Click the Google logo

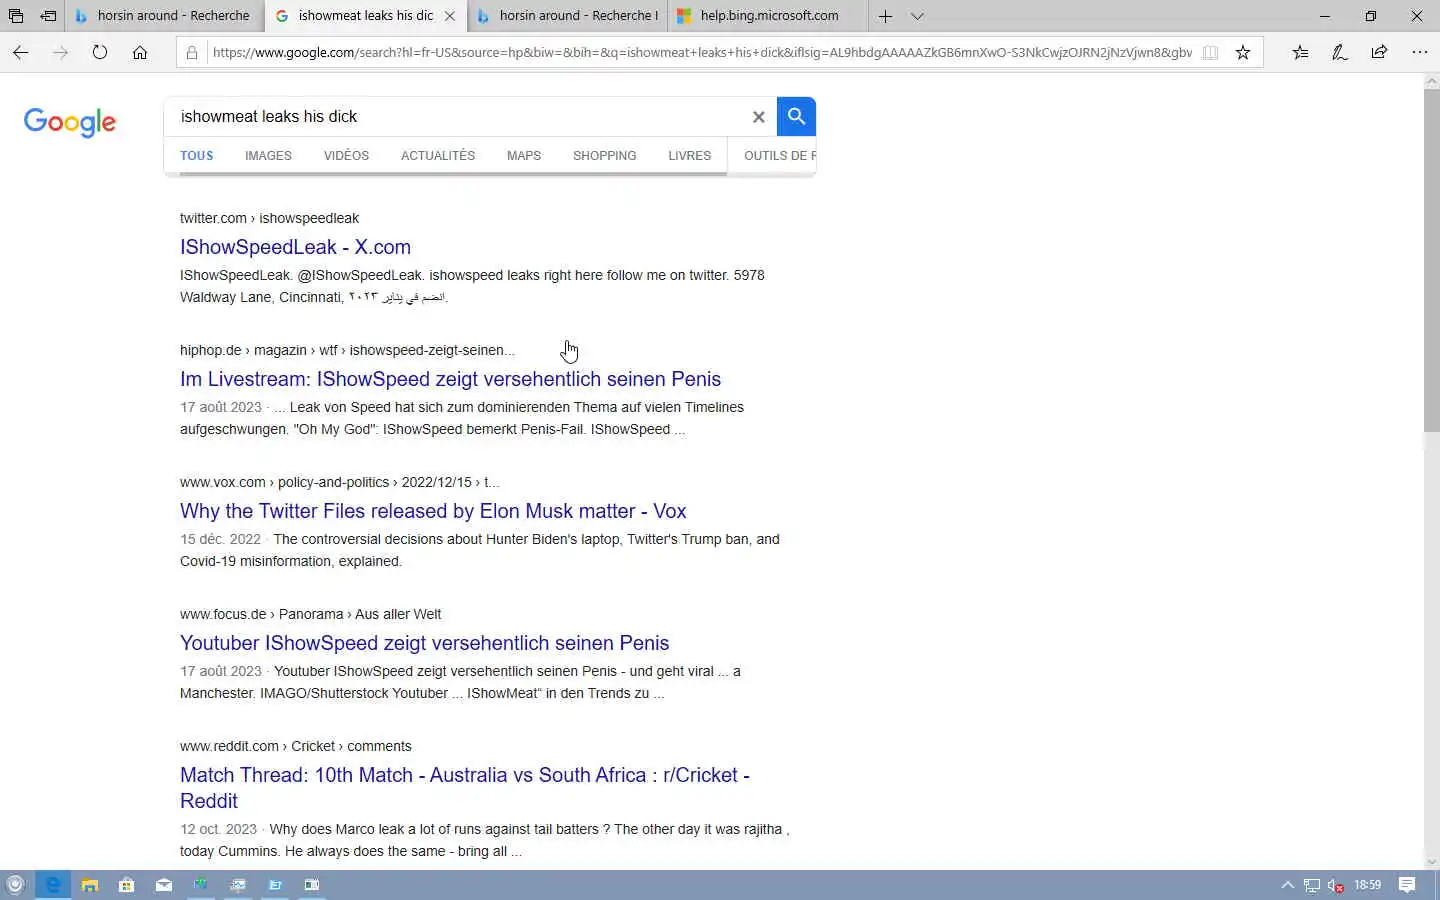coord(70,122)
